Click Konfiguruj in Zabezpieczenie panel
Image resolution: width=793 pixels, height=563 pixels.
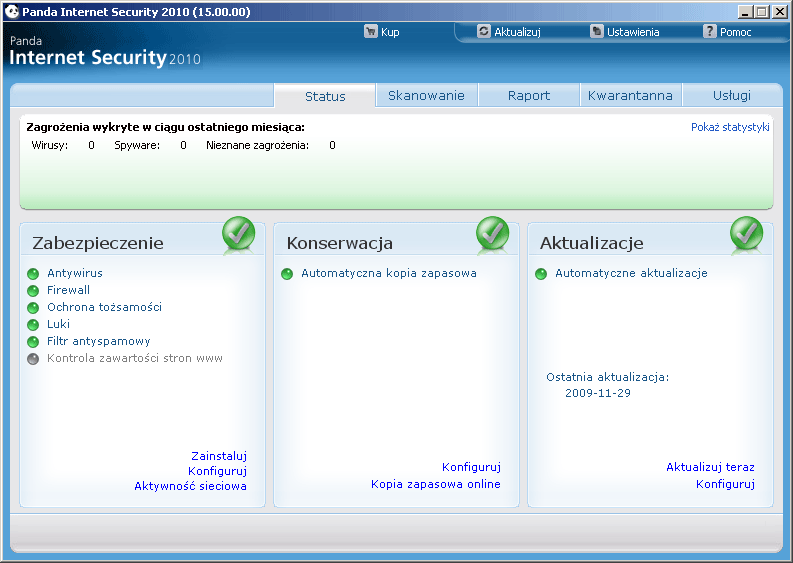[217, 471]
